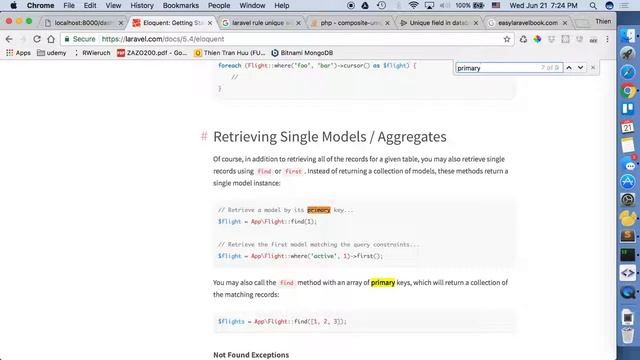640x360 pixels.
Task: Open the Bookmarks menu
Action: [x=180, y=5]
